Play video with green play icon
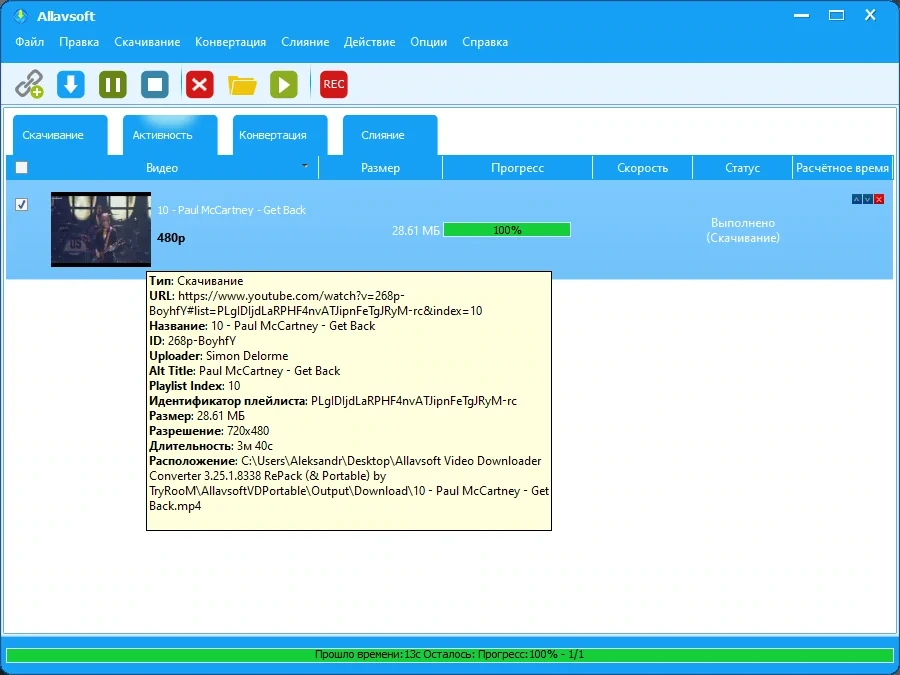The image size is (900, 675). click(x=284, y=84)
